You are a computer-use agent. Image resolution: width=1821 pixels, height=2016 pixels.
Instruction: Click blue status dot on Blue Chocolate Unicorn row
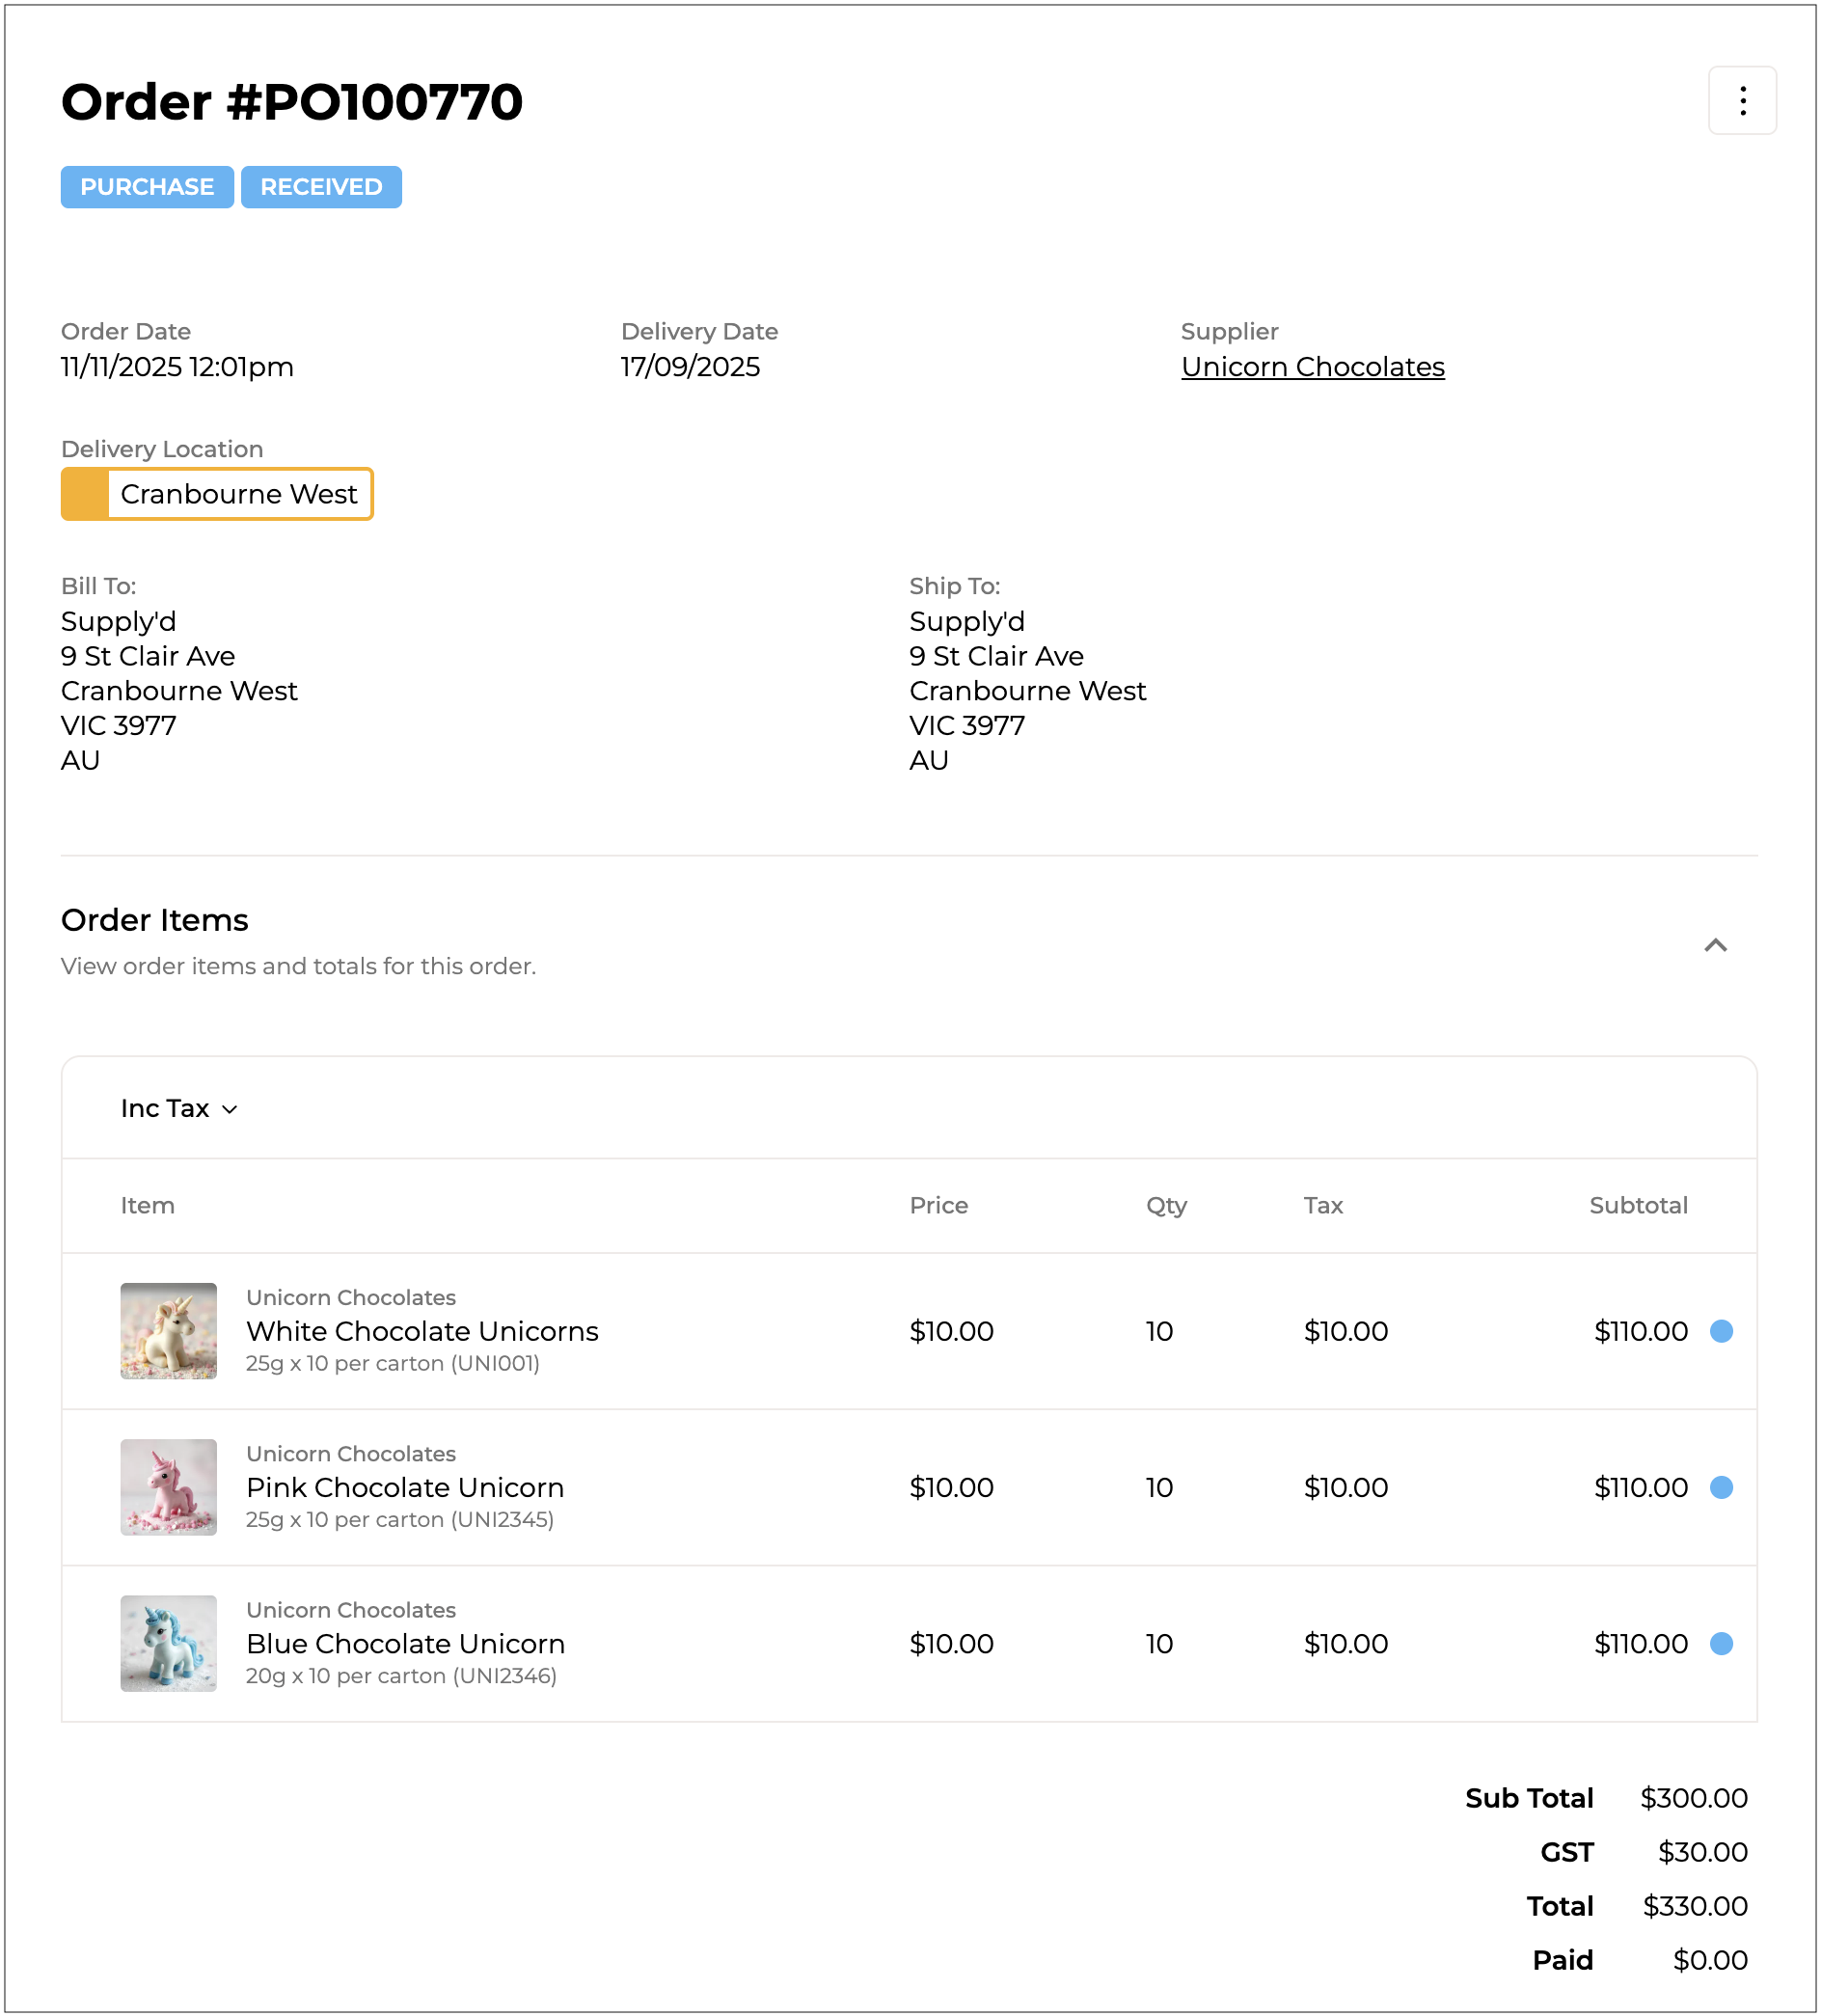click(x=1720, y=1643)
